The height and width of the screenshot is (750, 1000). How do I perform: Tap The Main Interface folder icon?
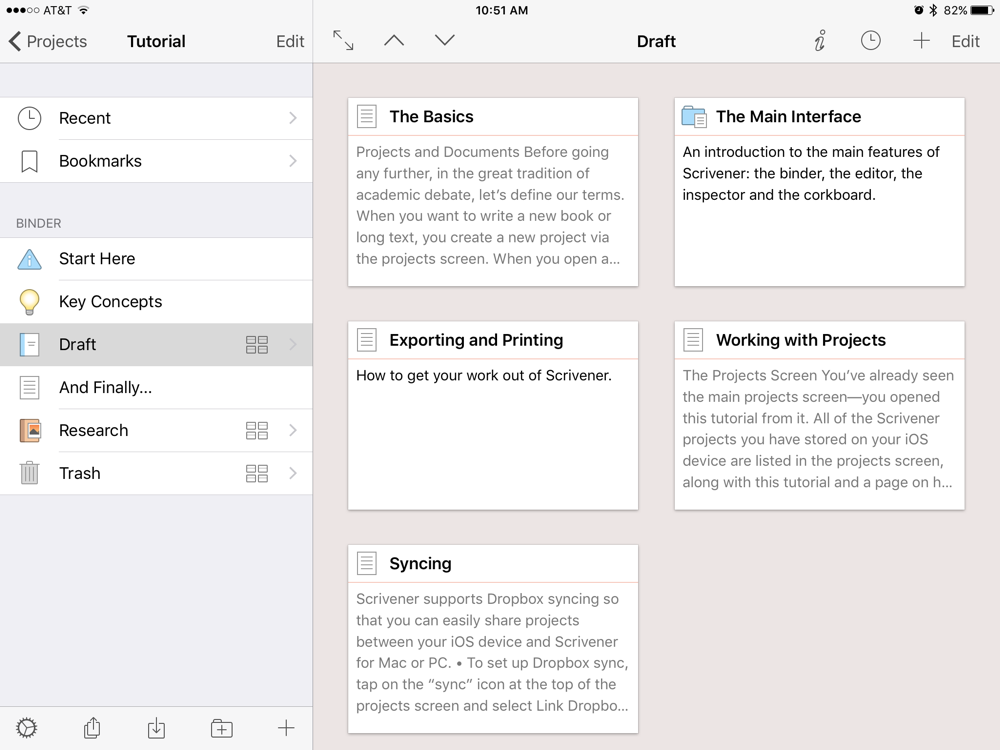(x=693, y=117)
